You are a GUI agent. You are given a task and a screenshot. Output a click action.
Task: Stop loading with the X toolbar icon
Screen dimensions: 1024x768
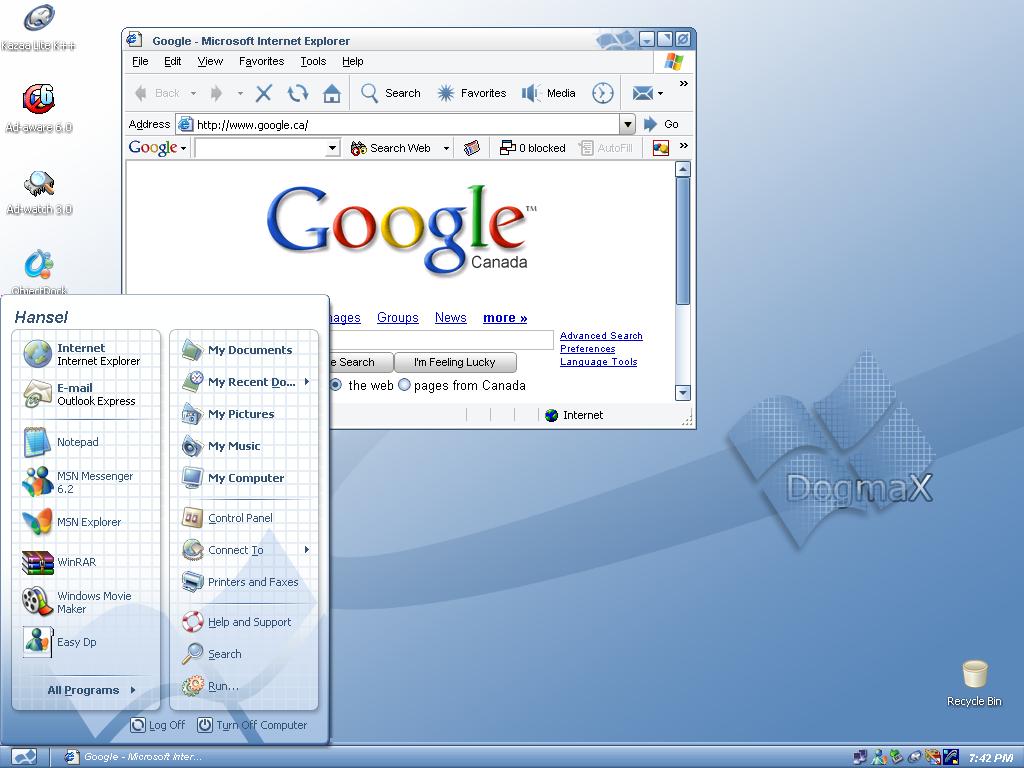[264, 93]
